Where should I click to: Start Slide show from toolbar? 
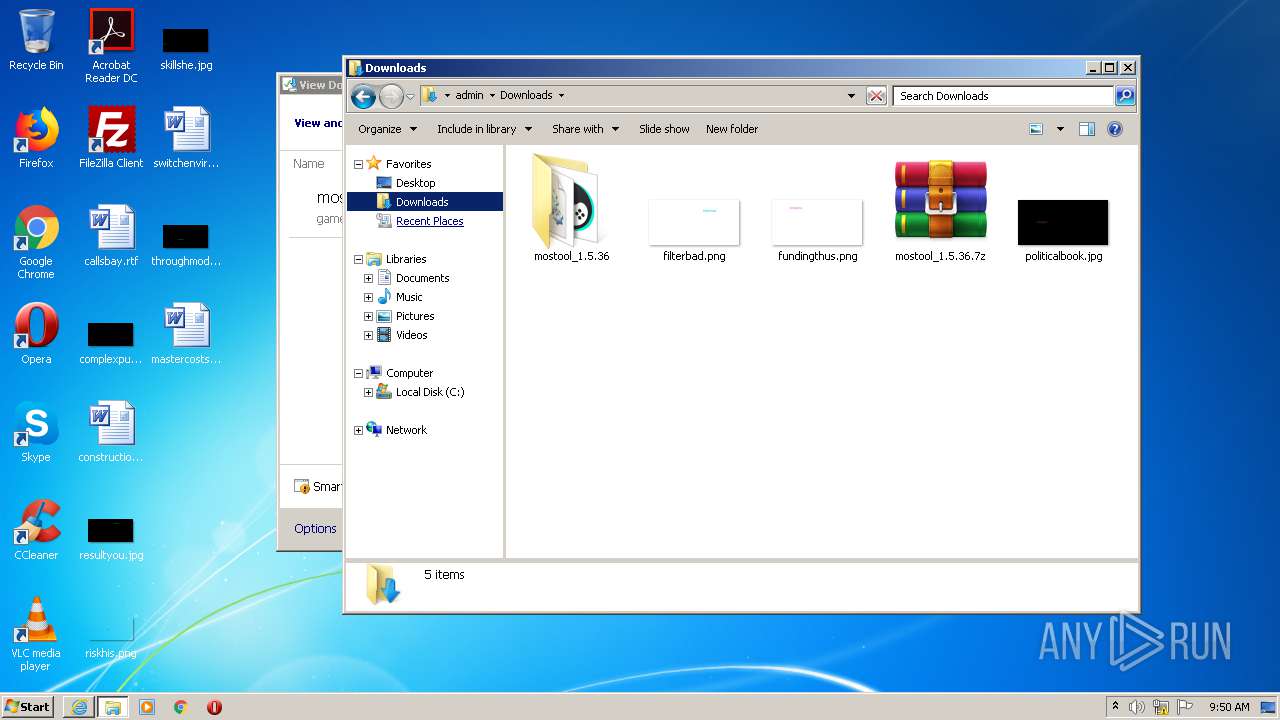(664, 129)
